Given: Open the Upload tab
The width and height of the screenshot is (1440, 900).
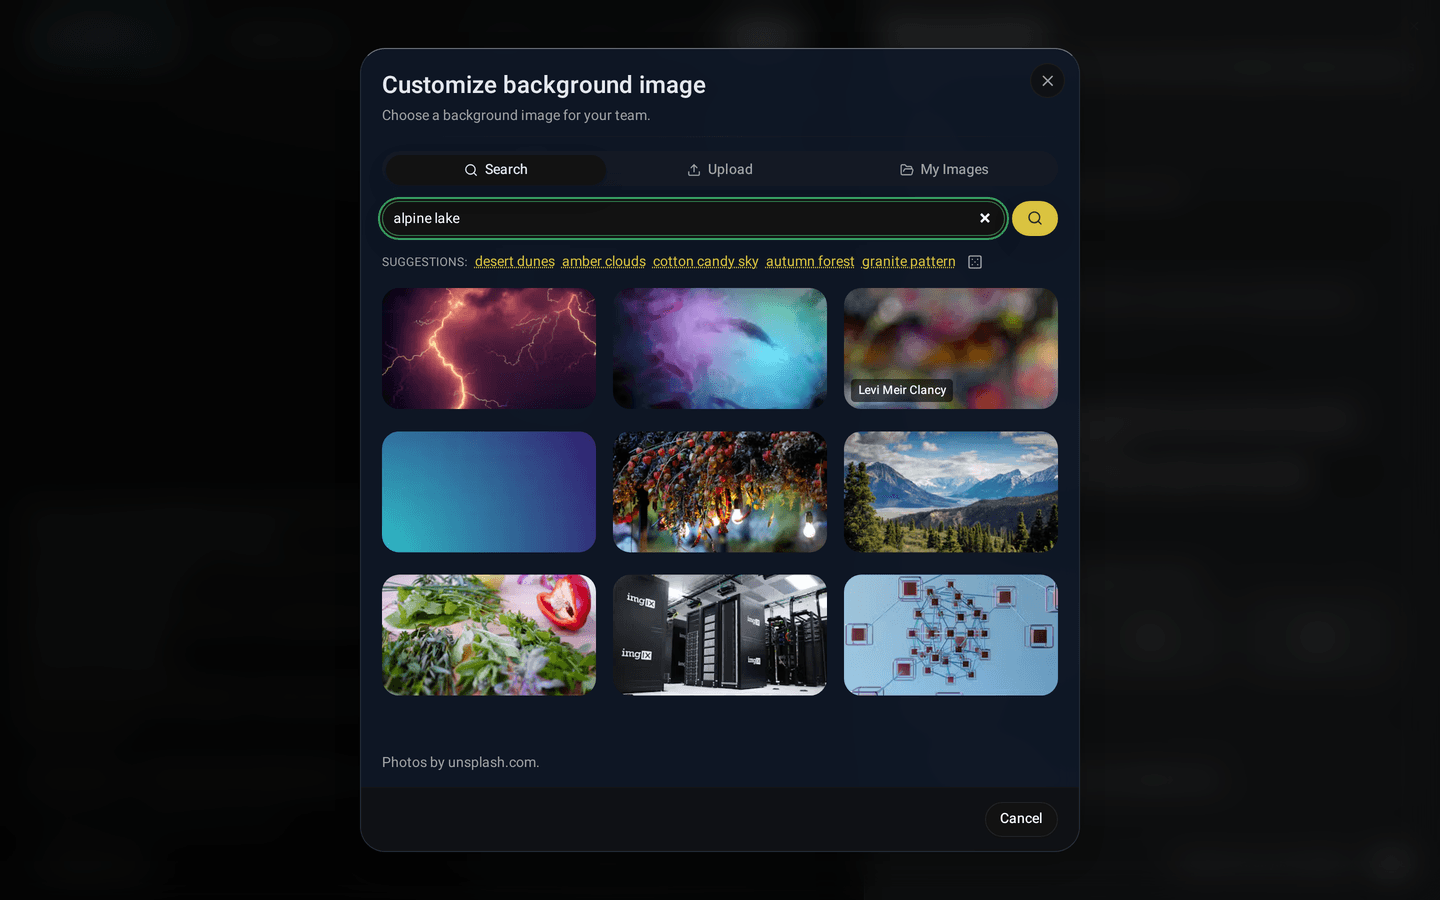Looking at the screenshot, I should point(720,170).
